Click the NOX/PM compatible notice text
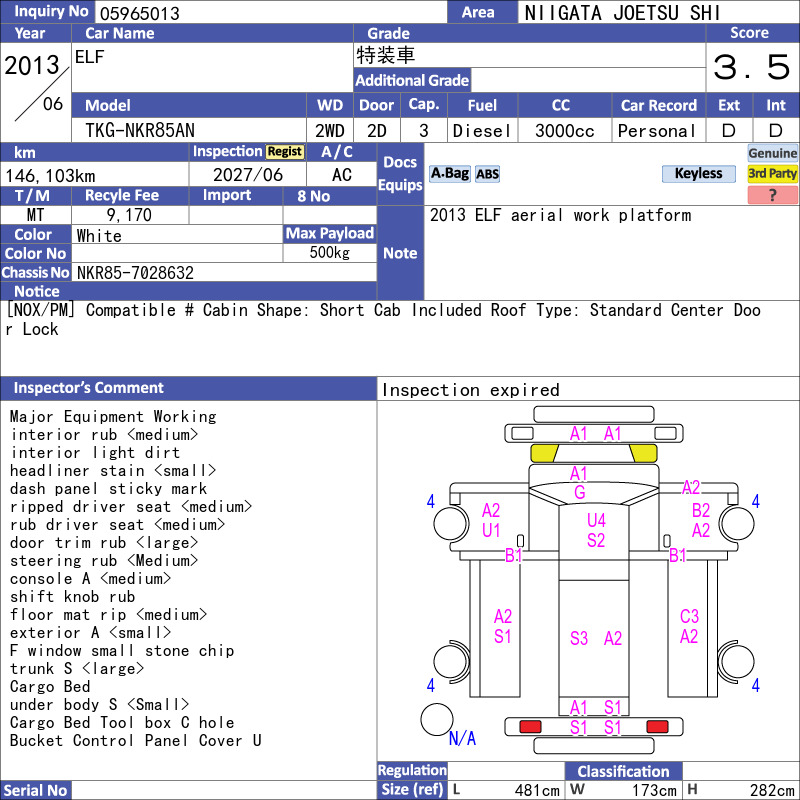Image resolution: width=800 pixels, height=800 pixels. [383, 319]
